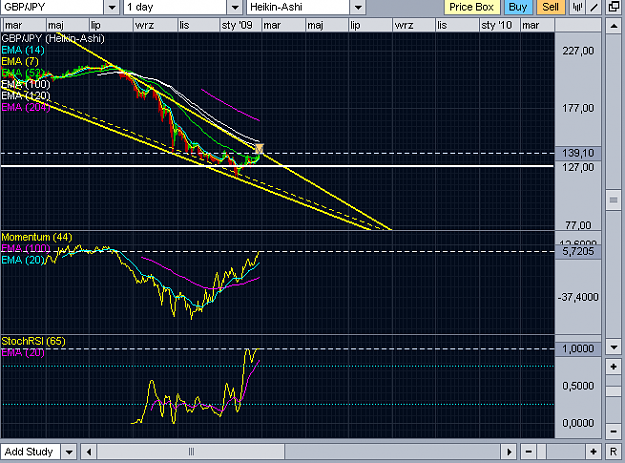This screenshot has height=463, width=625.
Task: Click the GBP/JPY (Heikin-Ashi) chart title
Action: (53, 39)
